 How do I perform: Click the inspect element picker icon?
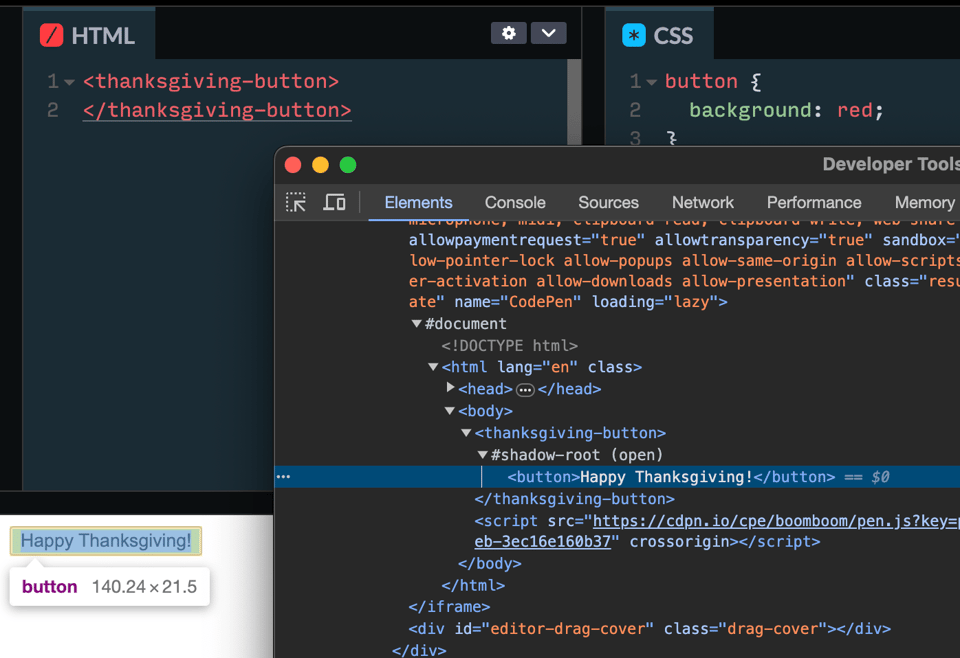[296, 202]
